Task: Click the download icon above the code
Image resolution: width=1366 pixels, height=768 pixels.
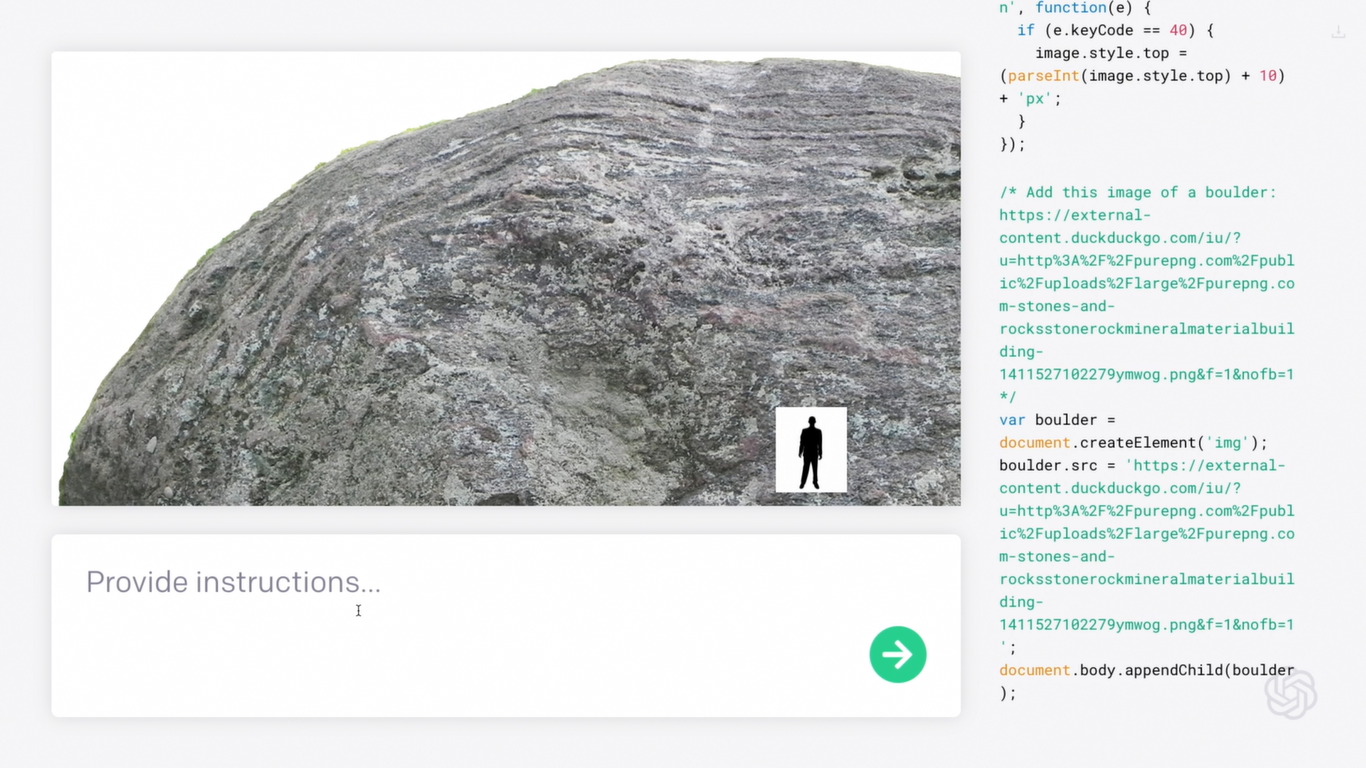Action: point(1338,33)
